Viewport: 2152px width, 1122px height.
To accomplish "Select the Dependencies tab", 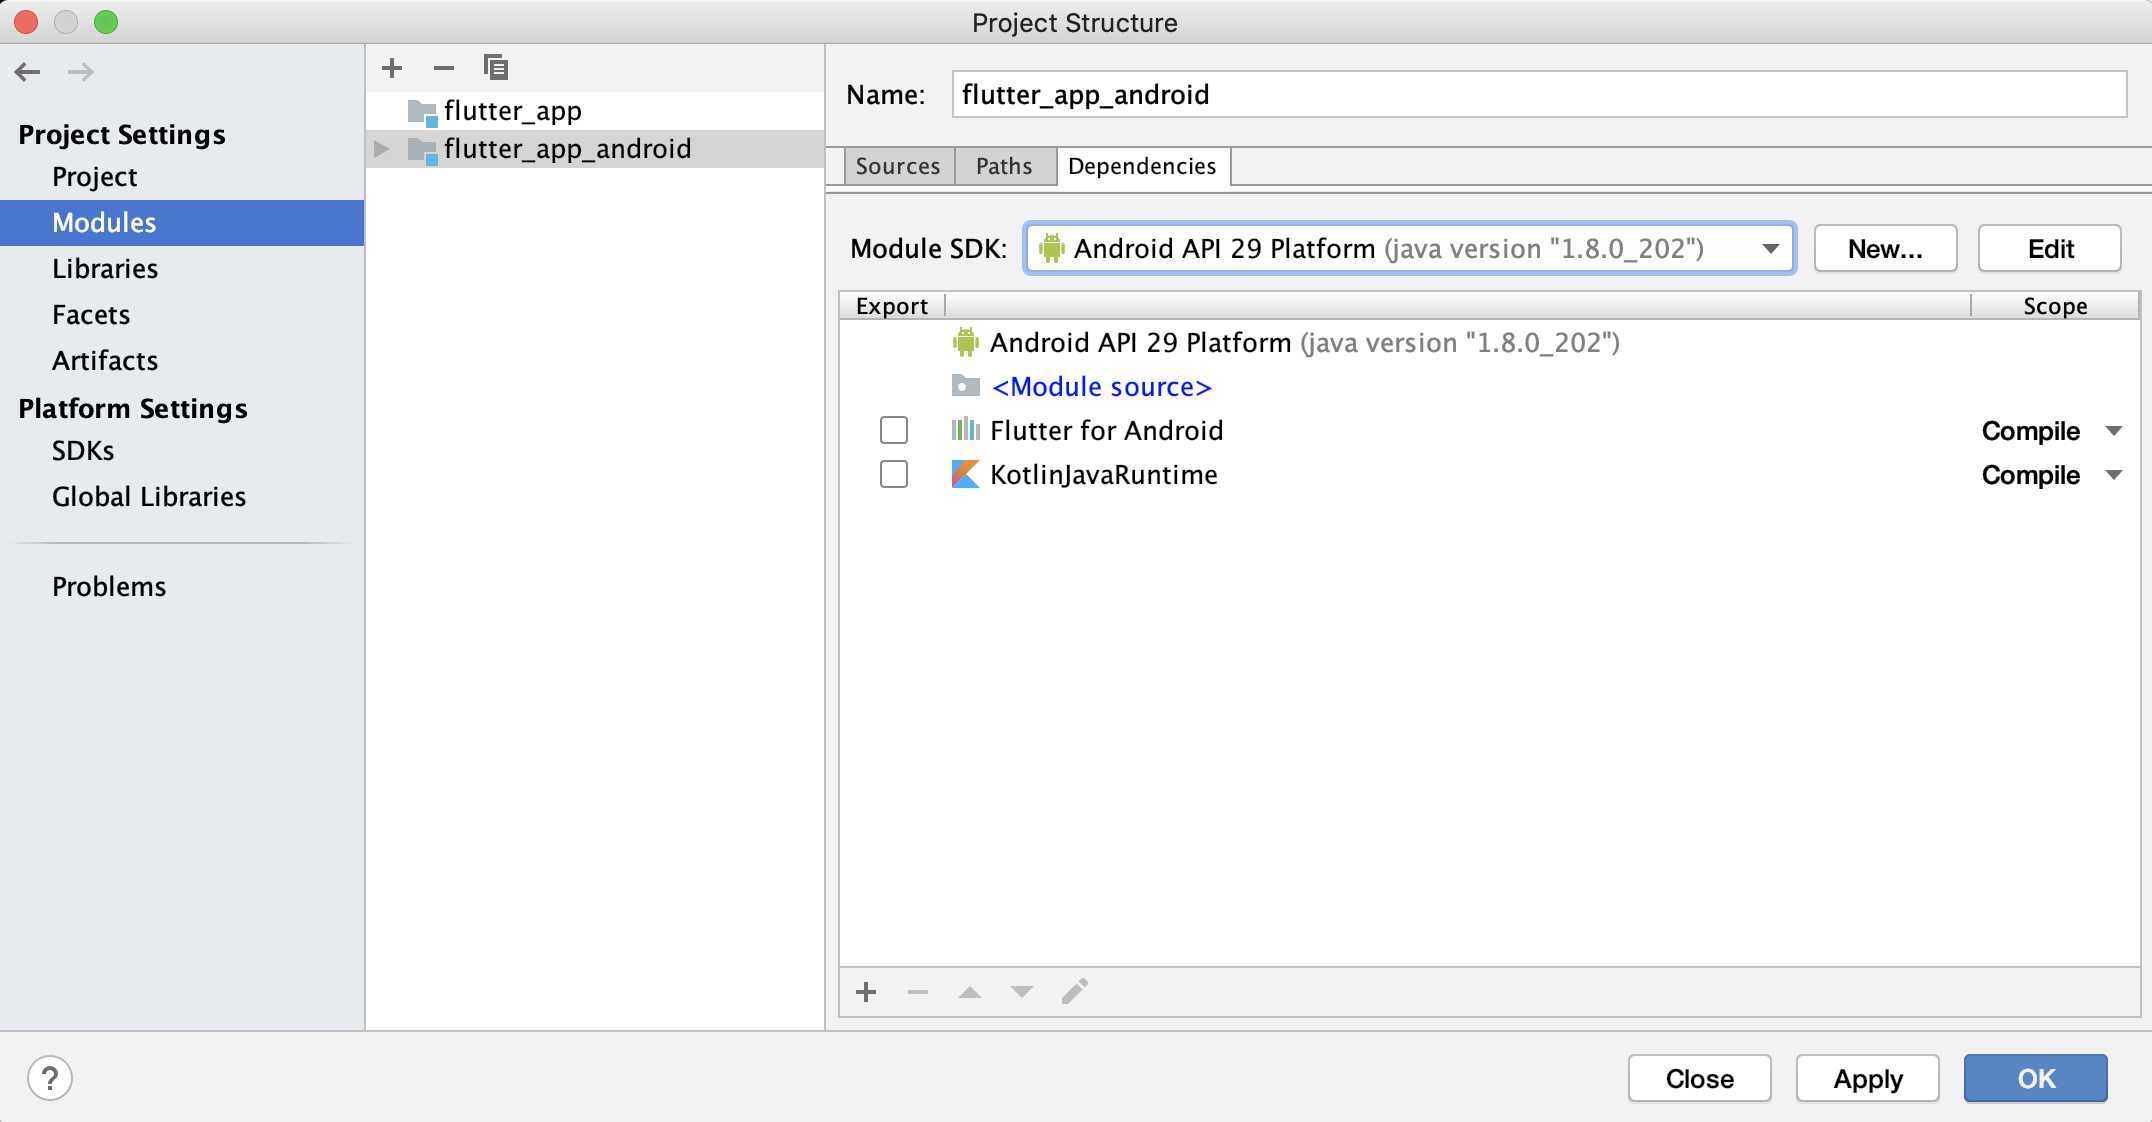I will tap(1142, 166).
